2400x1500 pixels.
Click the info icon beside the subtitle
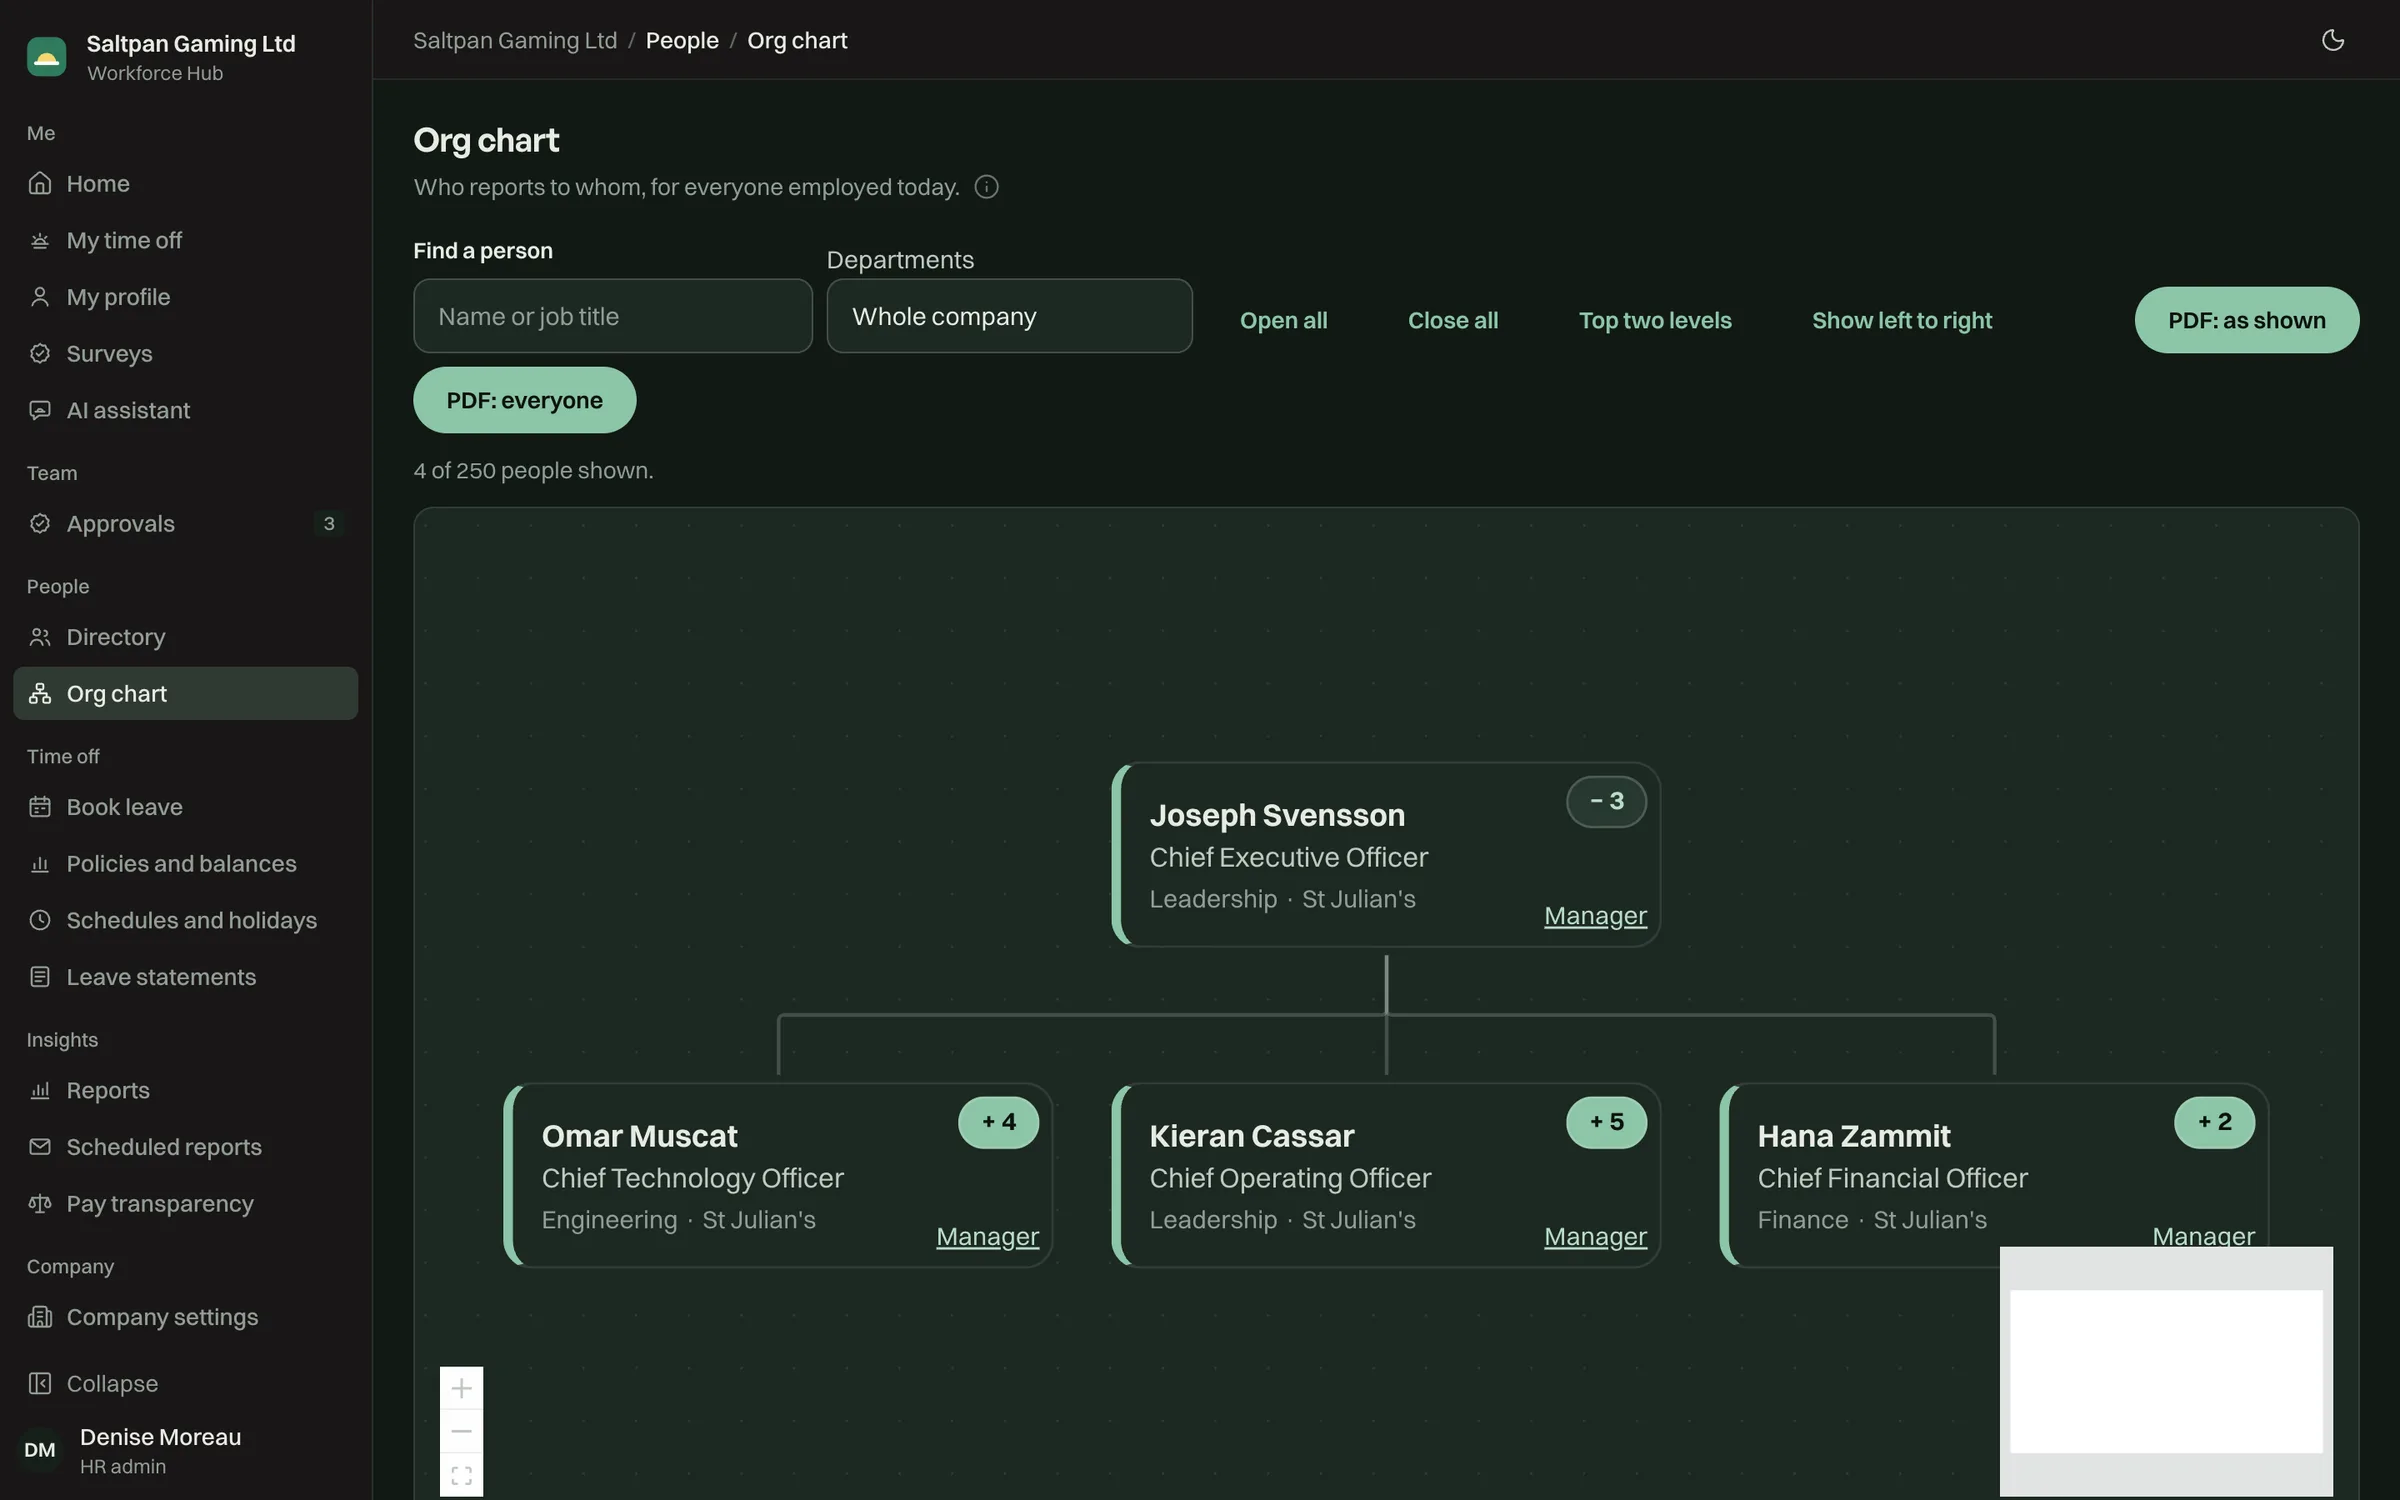(986, 187)
